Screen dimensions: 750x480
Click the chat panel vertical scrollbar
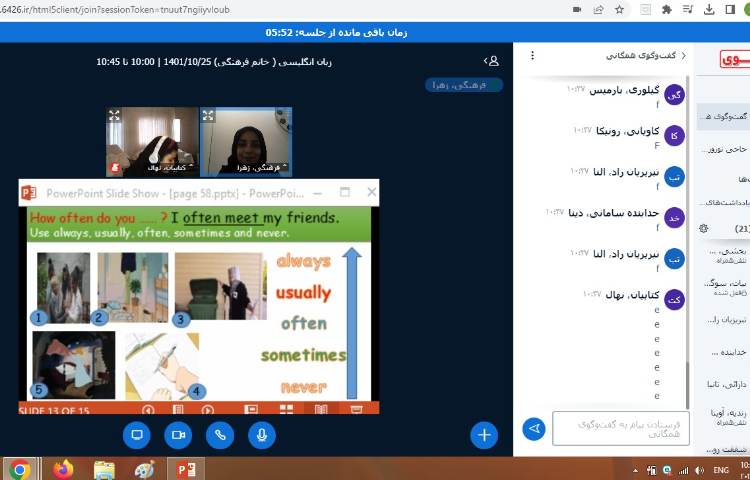coord(688,384)
